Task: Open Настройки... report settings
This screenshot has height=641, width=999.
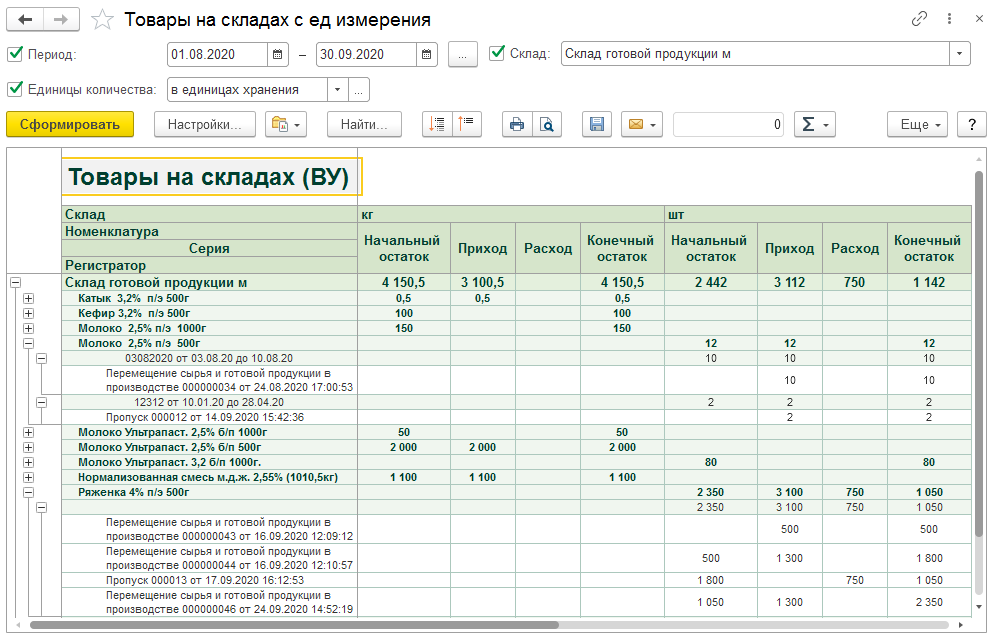Action: (x=204, y=125)
